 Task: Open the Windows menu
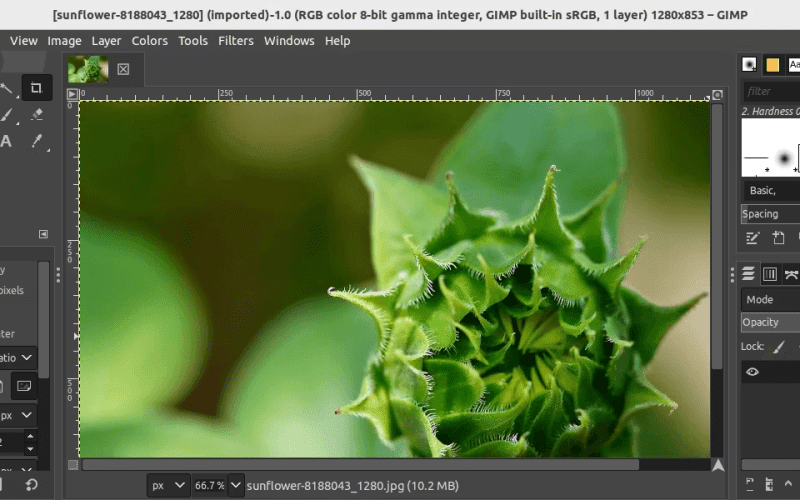(289, 41)
